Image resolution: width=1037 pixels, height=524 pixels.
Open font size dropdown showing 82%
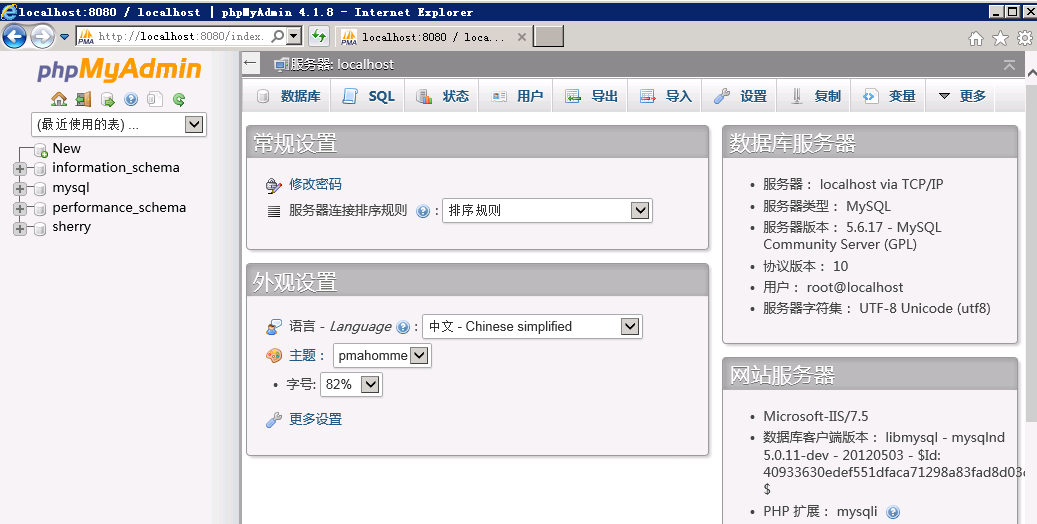[x=351, y=384]
